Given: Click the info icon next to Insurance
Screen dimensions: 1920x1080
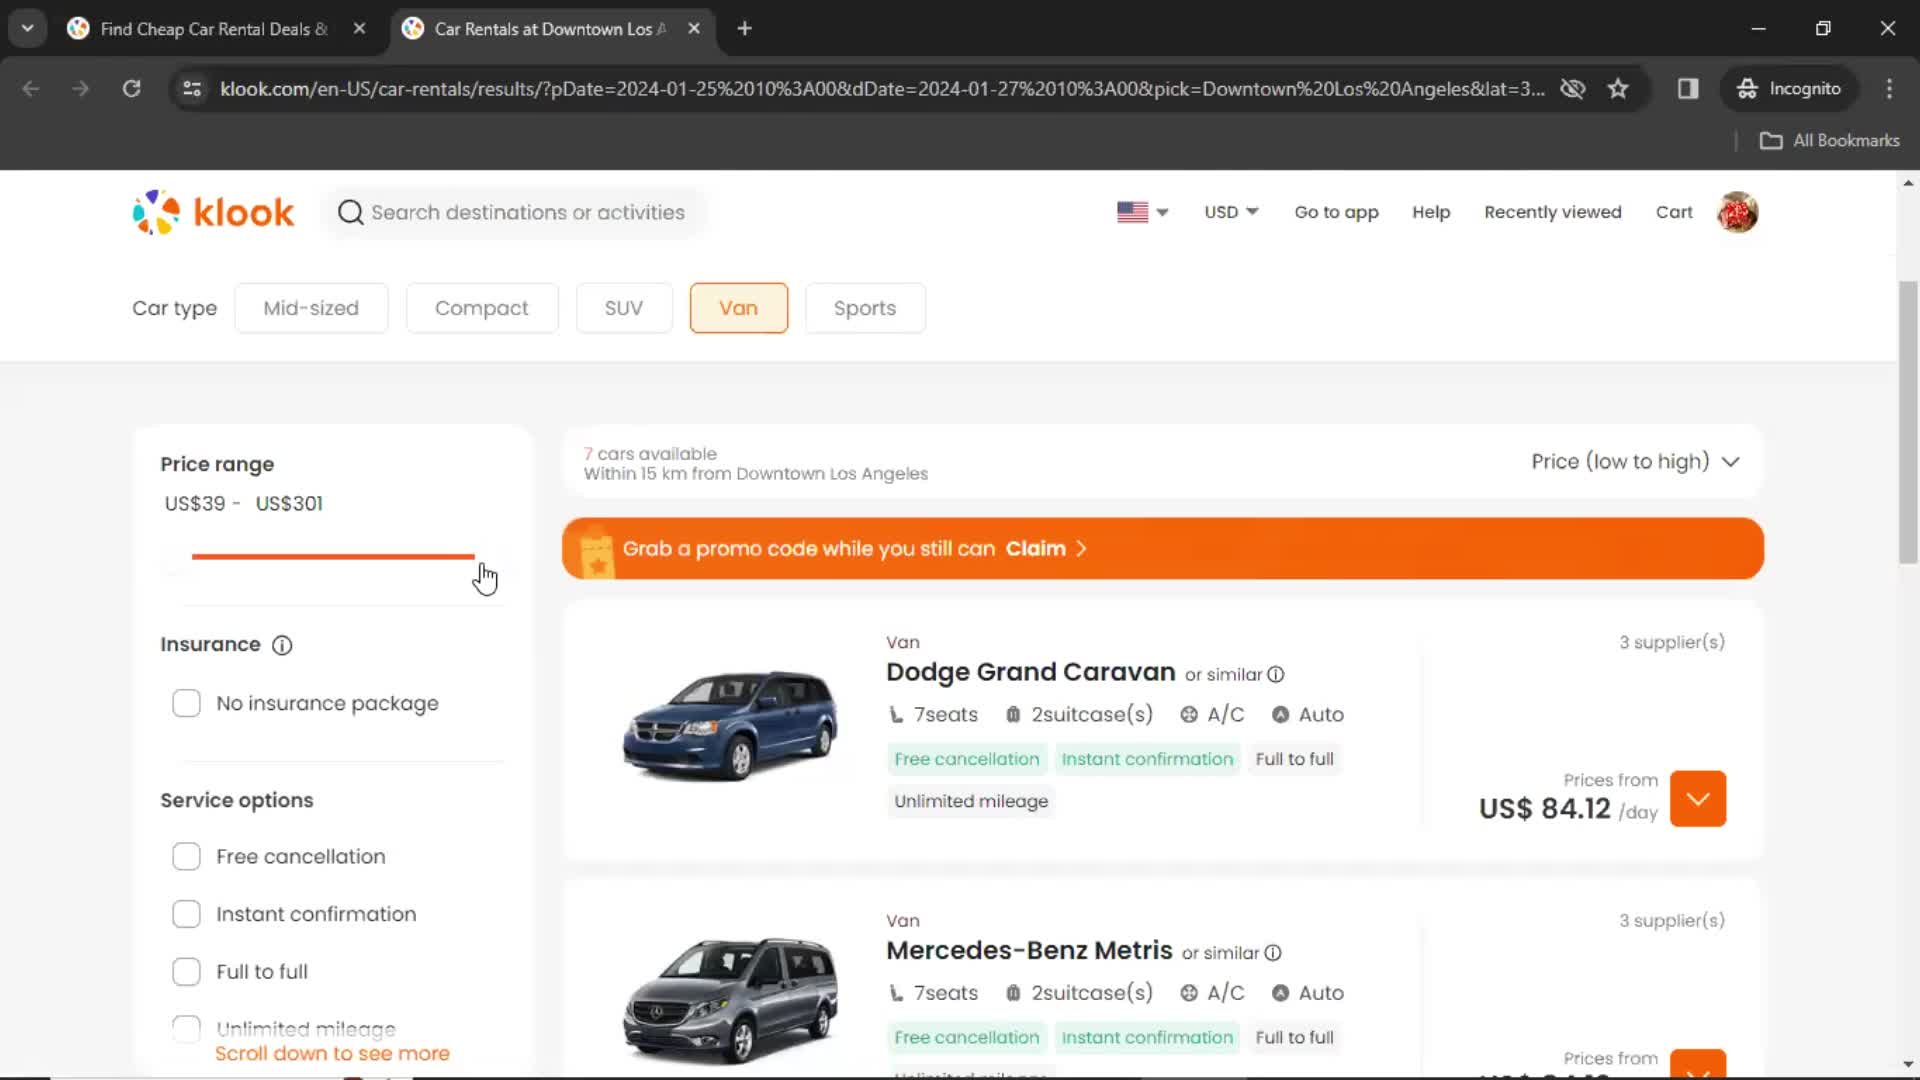Looking at the screenshot, I should [282, 645].
